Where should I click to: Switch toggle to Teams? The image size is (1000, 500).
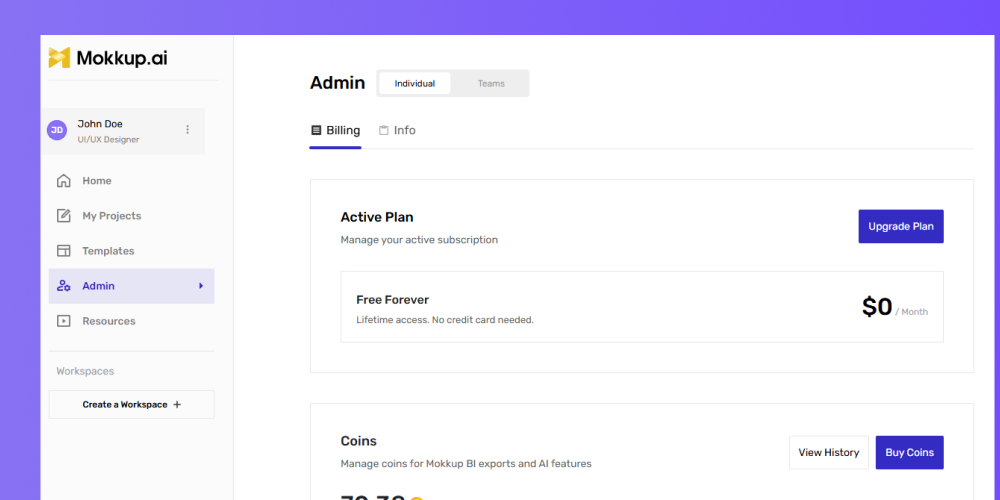click(x=491, y=84)
